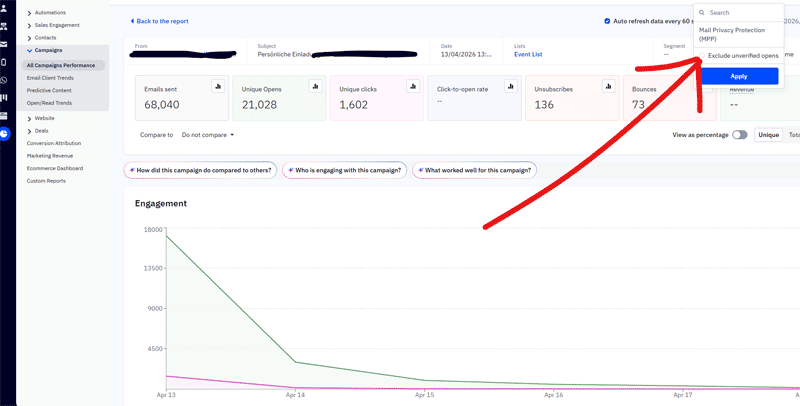
Task: Open Marketing Revenue report
Action: tap(49, 156)
